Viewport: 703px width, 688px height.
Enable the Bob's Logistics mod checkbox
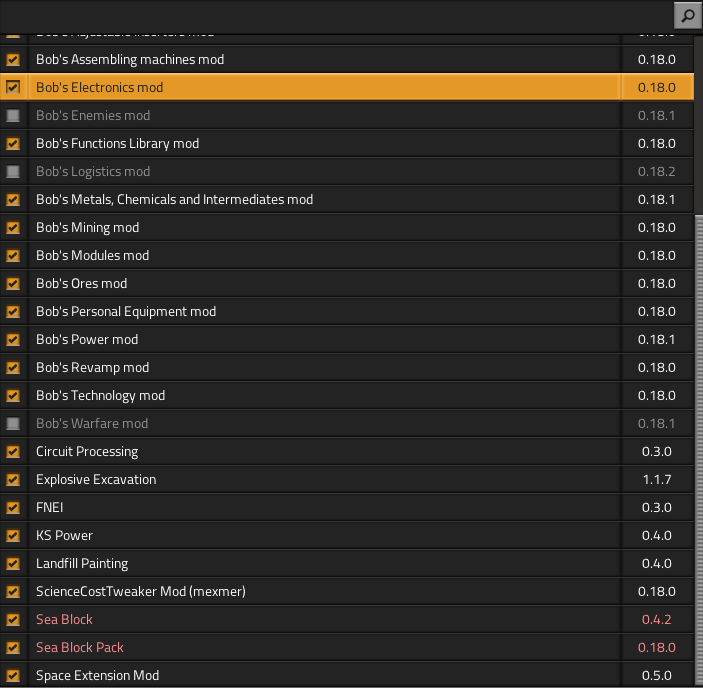tap(13, 172)
